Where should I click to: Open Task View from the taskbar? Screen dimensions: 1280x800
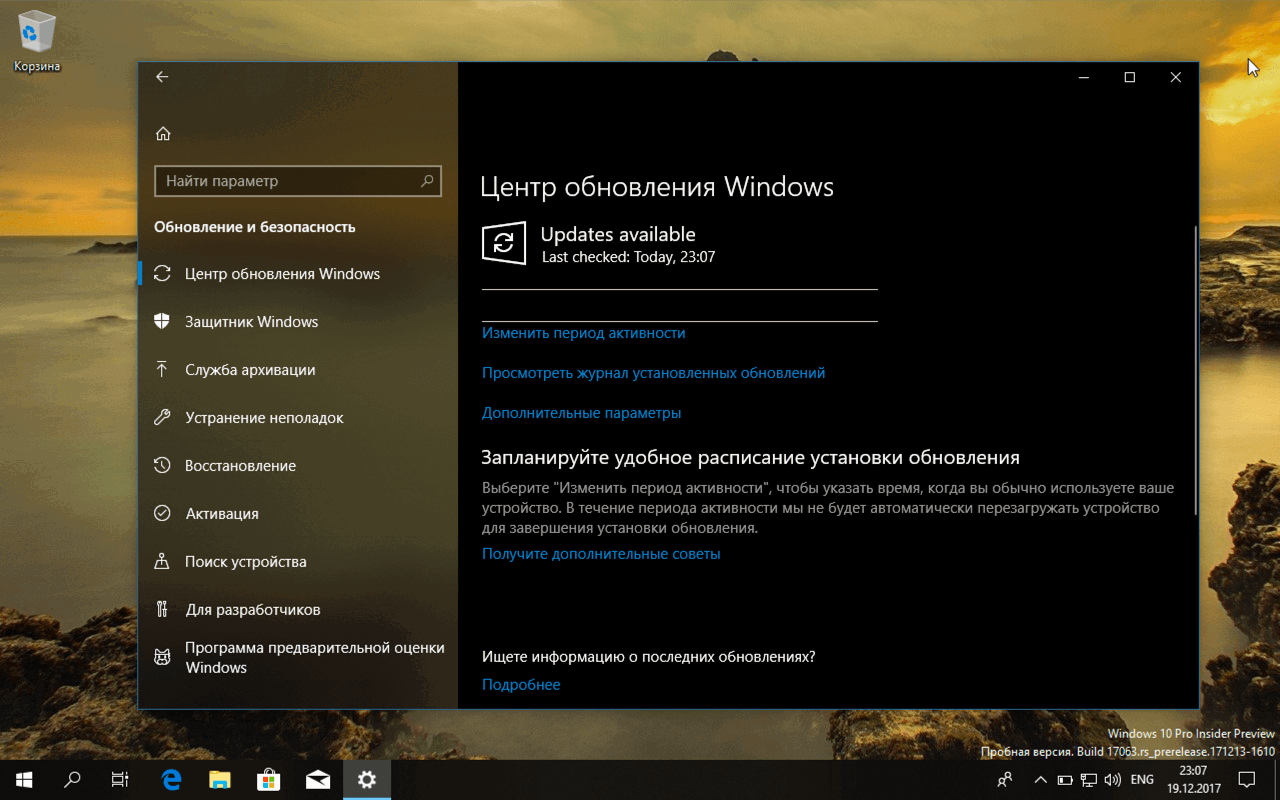(x=120, y=779)
